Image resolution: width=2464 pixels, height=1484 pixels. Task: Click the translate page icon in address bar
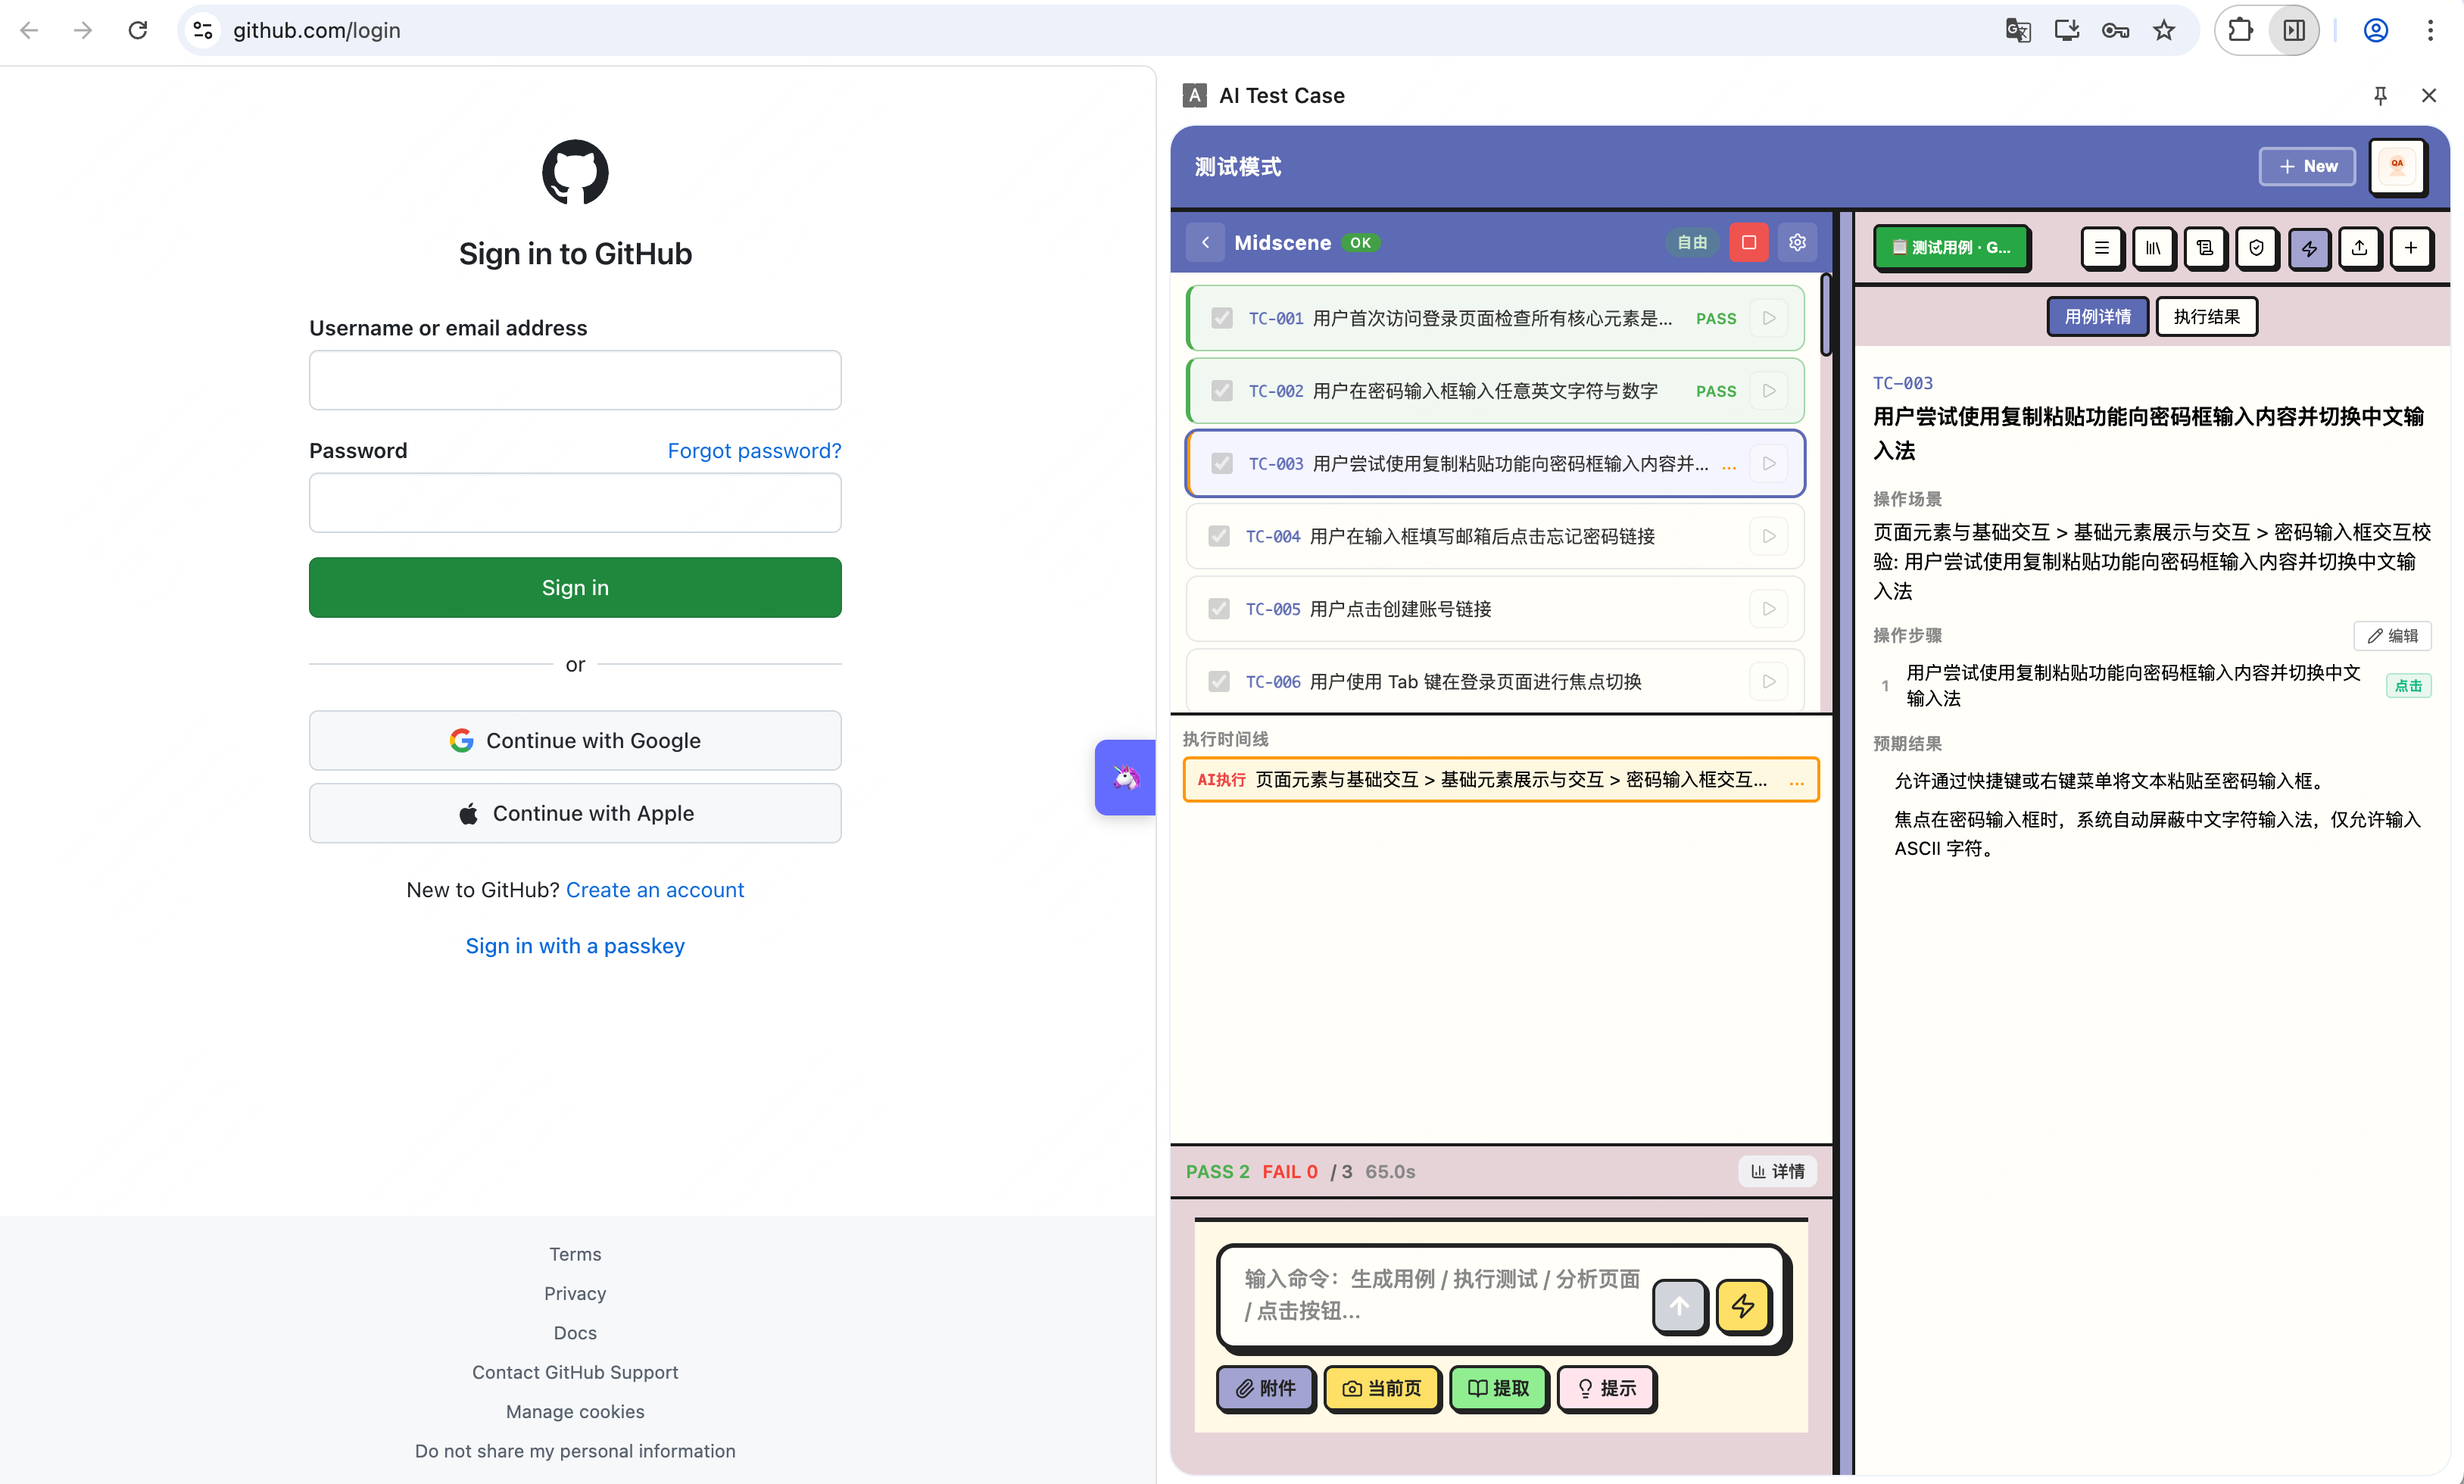[x=2018, y=30]
